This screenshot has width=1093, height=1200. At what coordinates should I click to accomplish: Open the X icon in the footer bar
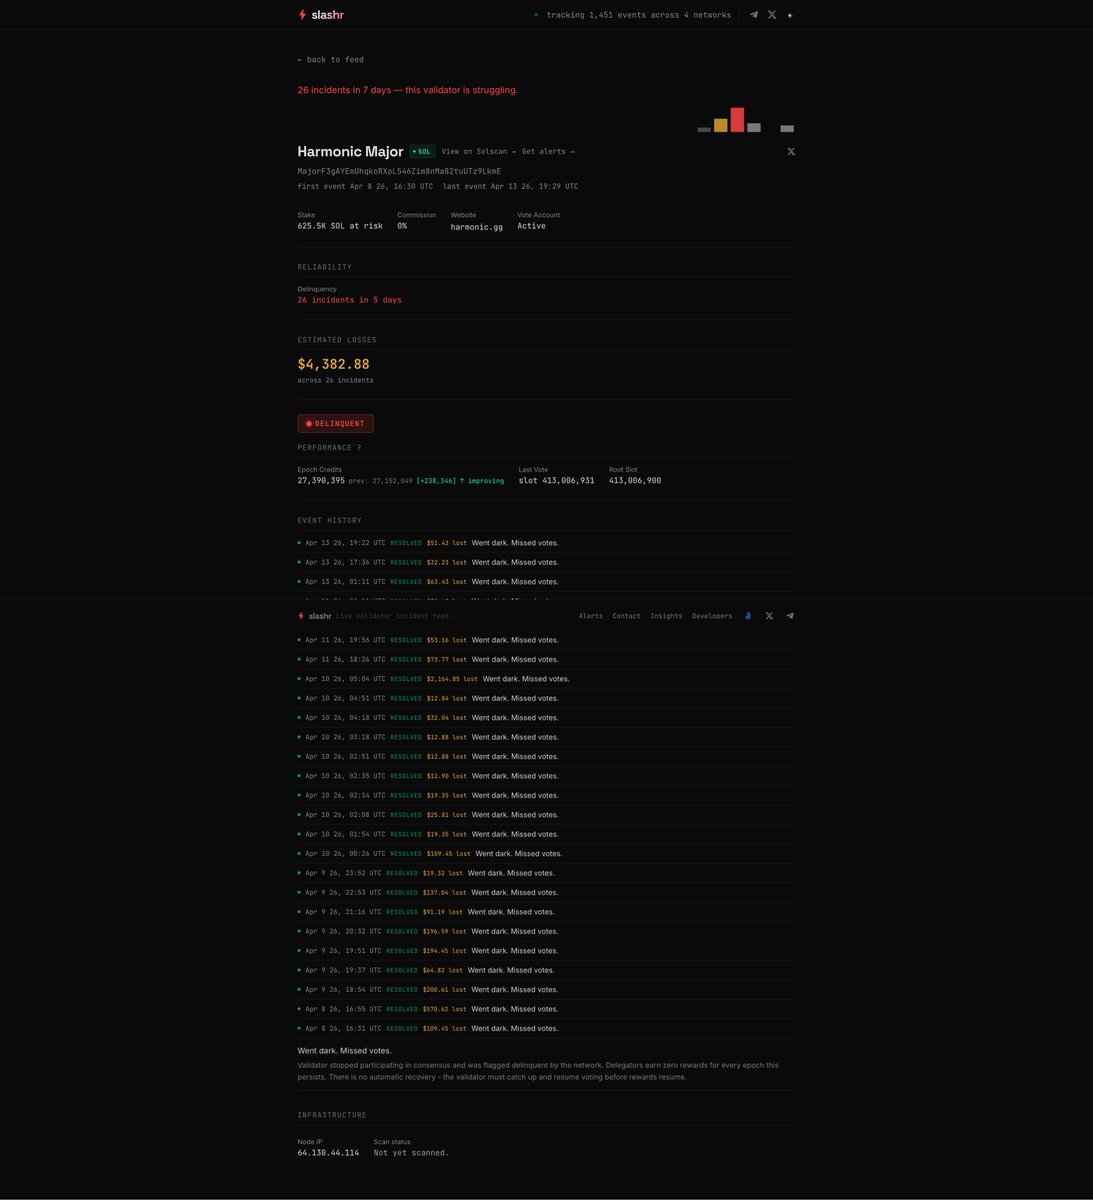tap(769, 616)
